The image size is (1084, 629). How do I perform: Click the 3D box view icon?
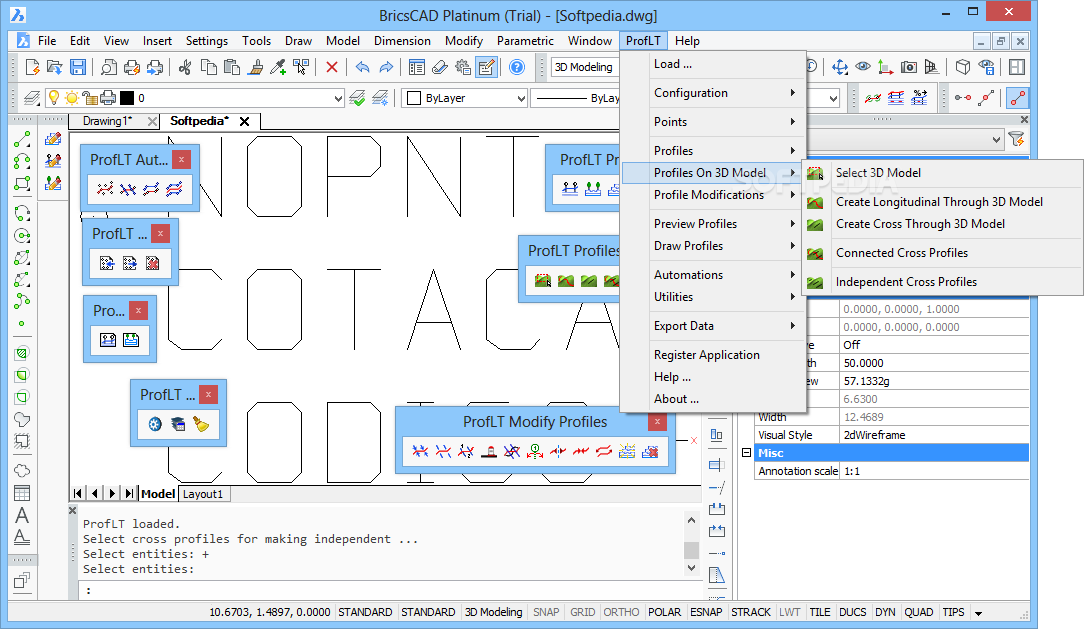[962, 67]
